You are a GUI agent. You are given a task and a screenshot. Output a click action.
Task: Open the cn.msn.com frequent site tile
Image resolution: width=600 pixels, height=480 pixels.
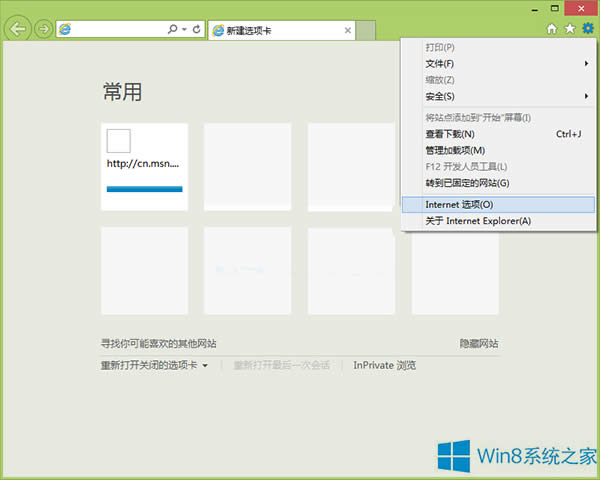coord(144,166)
